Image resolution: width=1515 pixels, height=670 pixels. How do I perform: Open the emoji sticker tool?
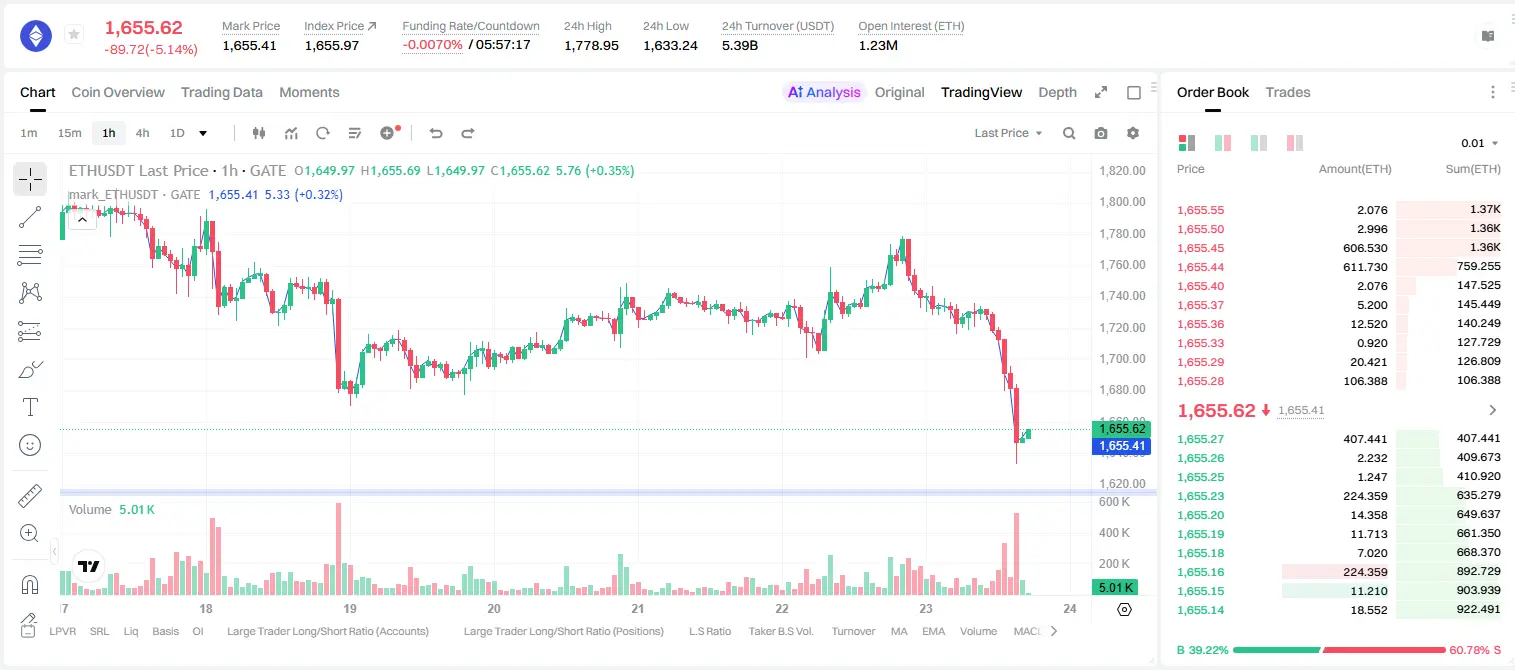pos(30,445)
